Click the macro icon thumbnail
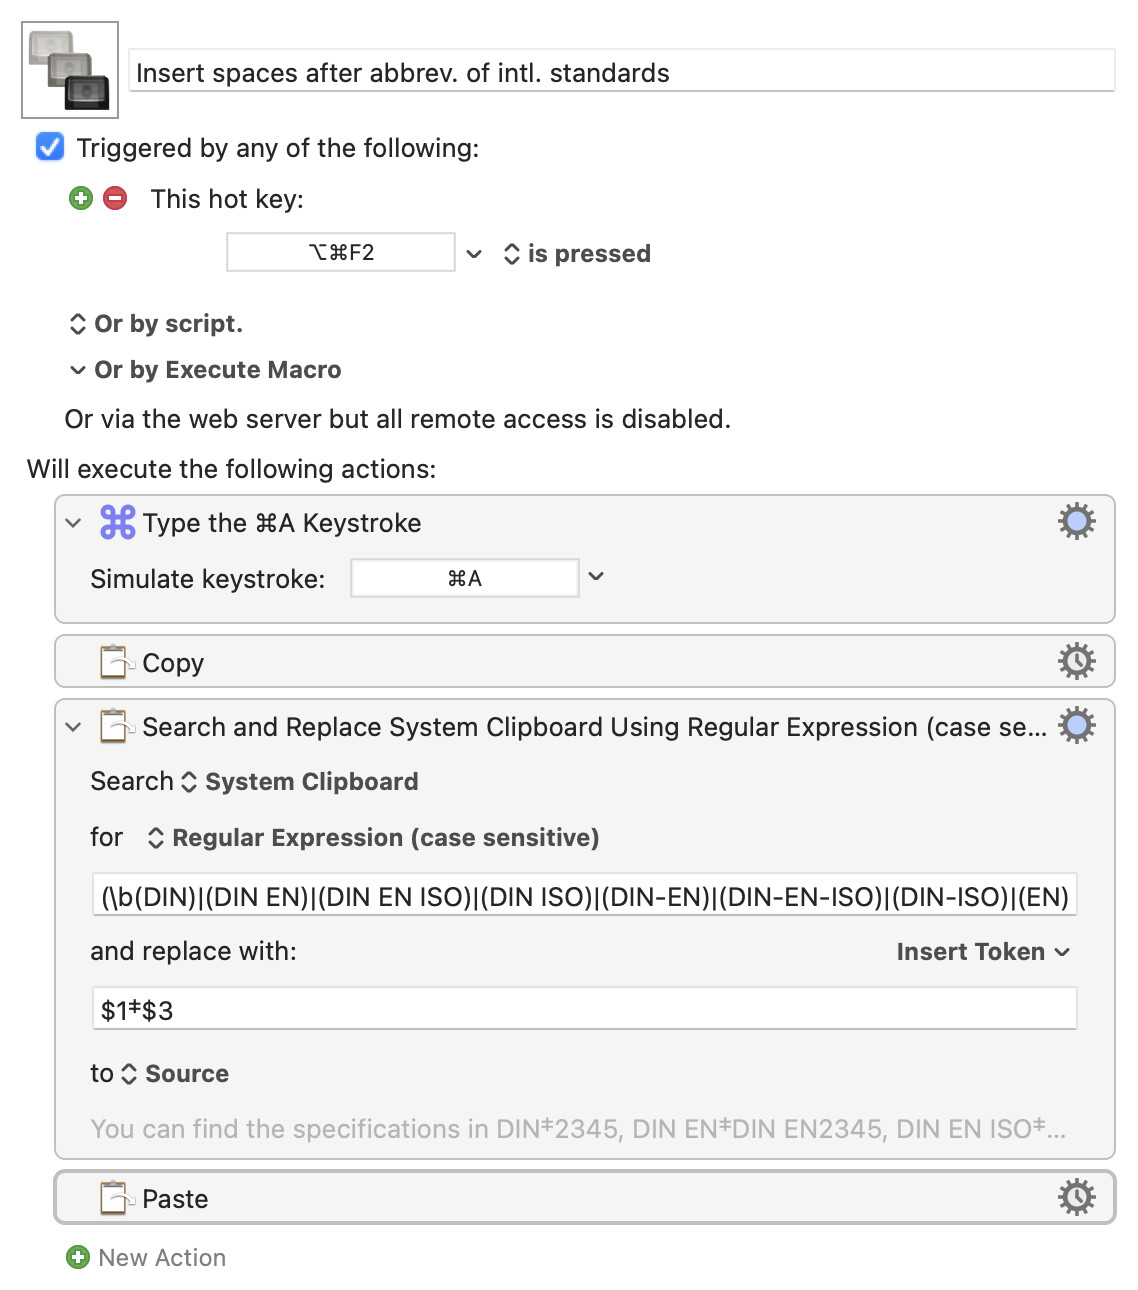This screenshot has width=1138, height=1290. click(x=70, y=70)
